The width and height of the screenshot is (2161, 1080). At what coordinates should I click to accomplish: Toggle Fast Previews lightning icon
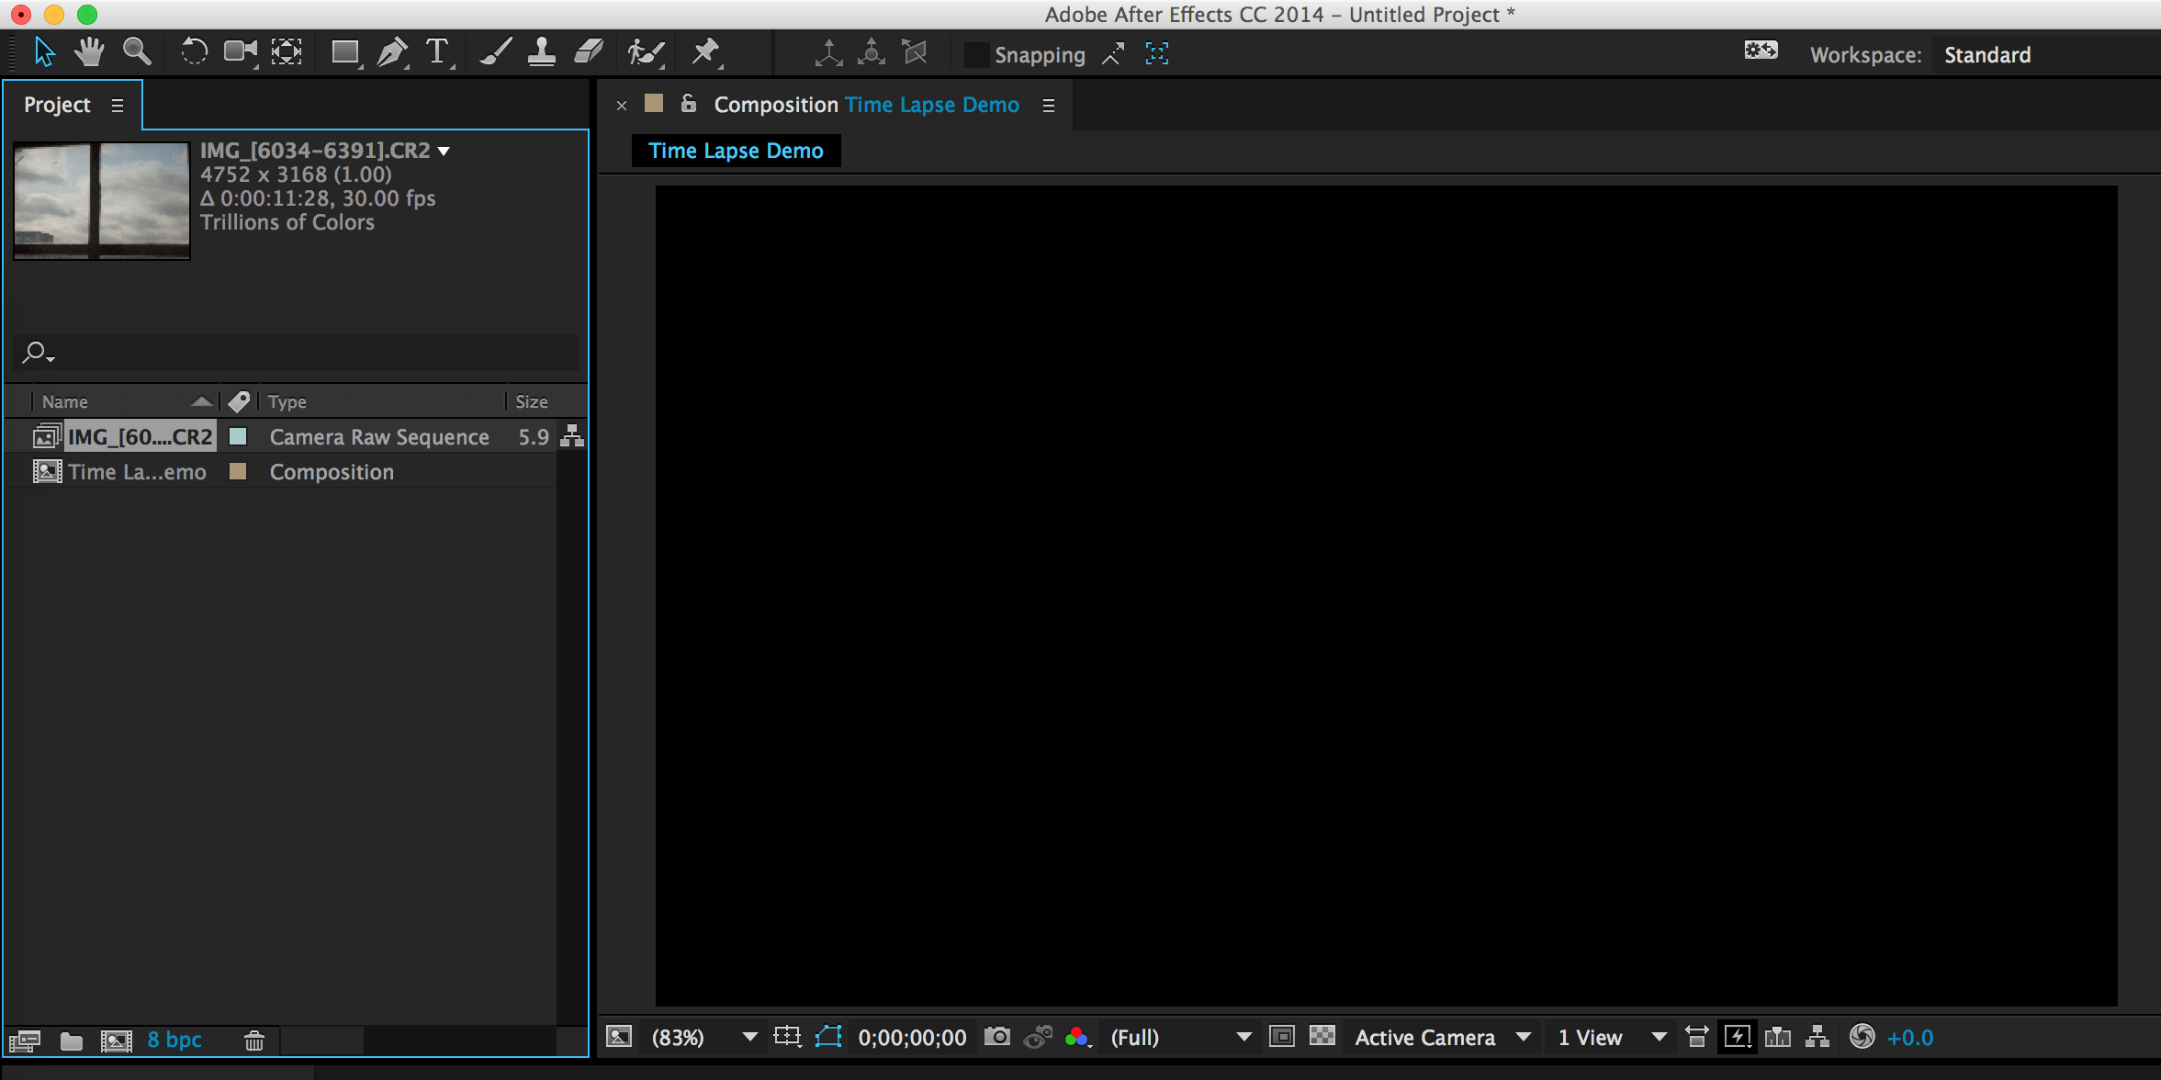click(1737, 1037)
